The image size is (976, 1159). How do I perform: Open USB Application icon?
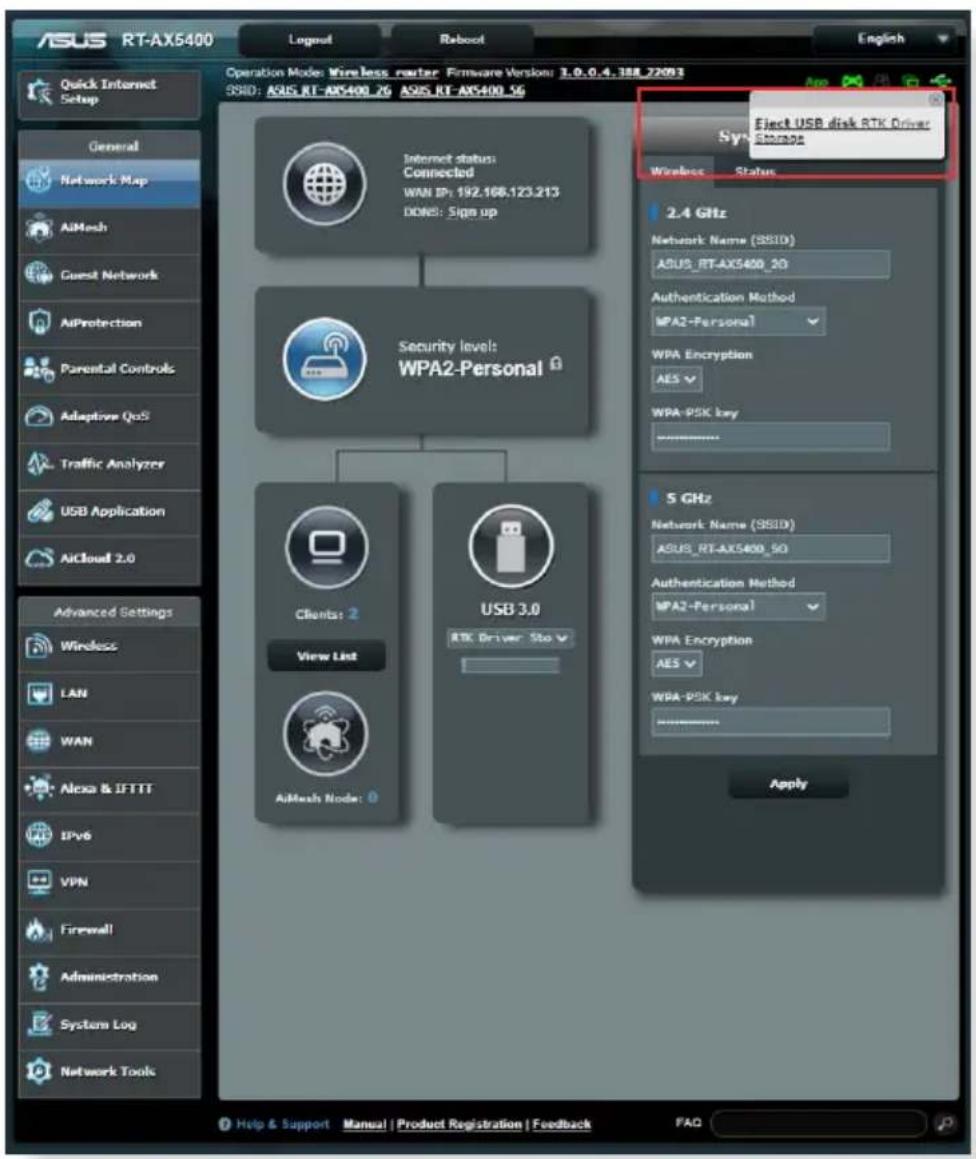tap(38, 511)
